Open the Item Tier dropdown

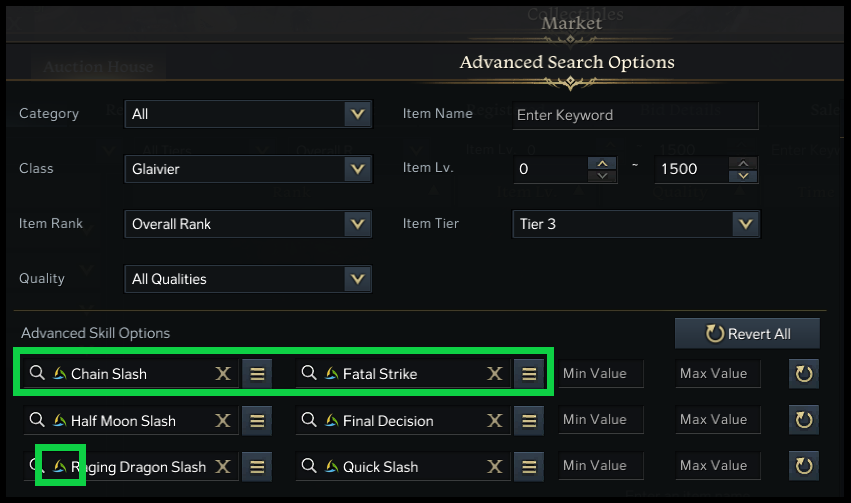[743, 224]
